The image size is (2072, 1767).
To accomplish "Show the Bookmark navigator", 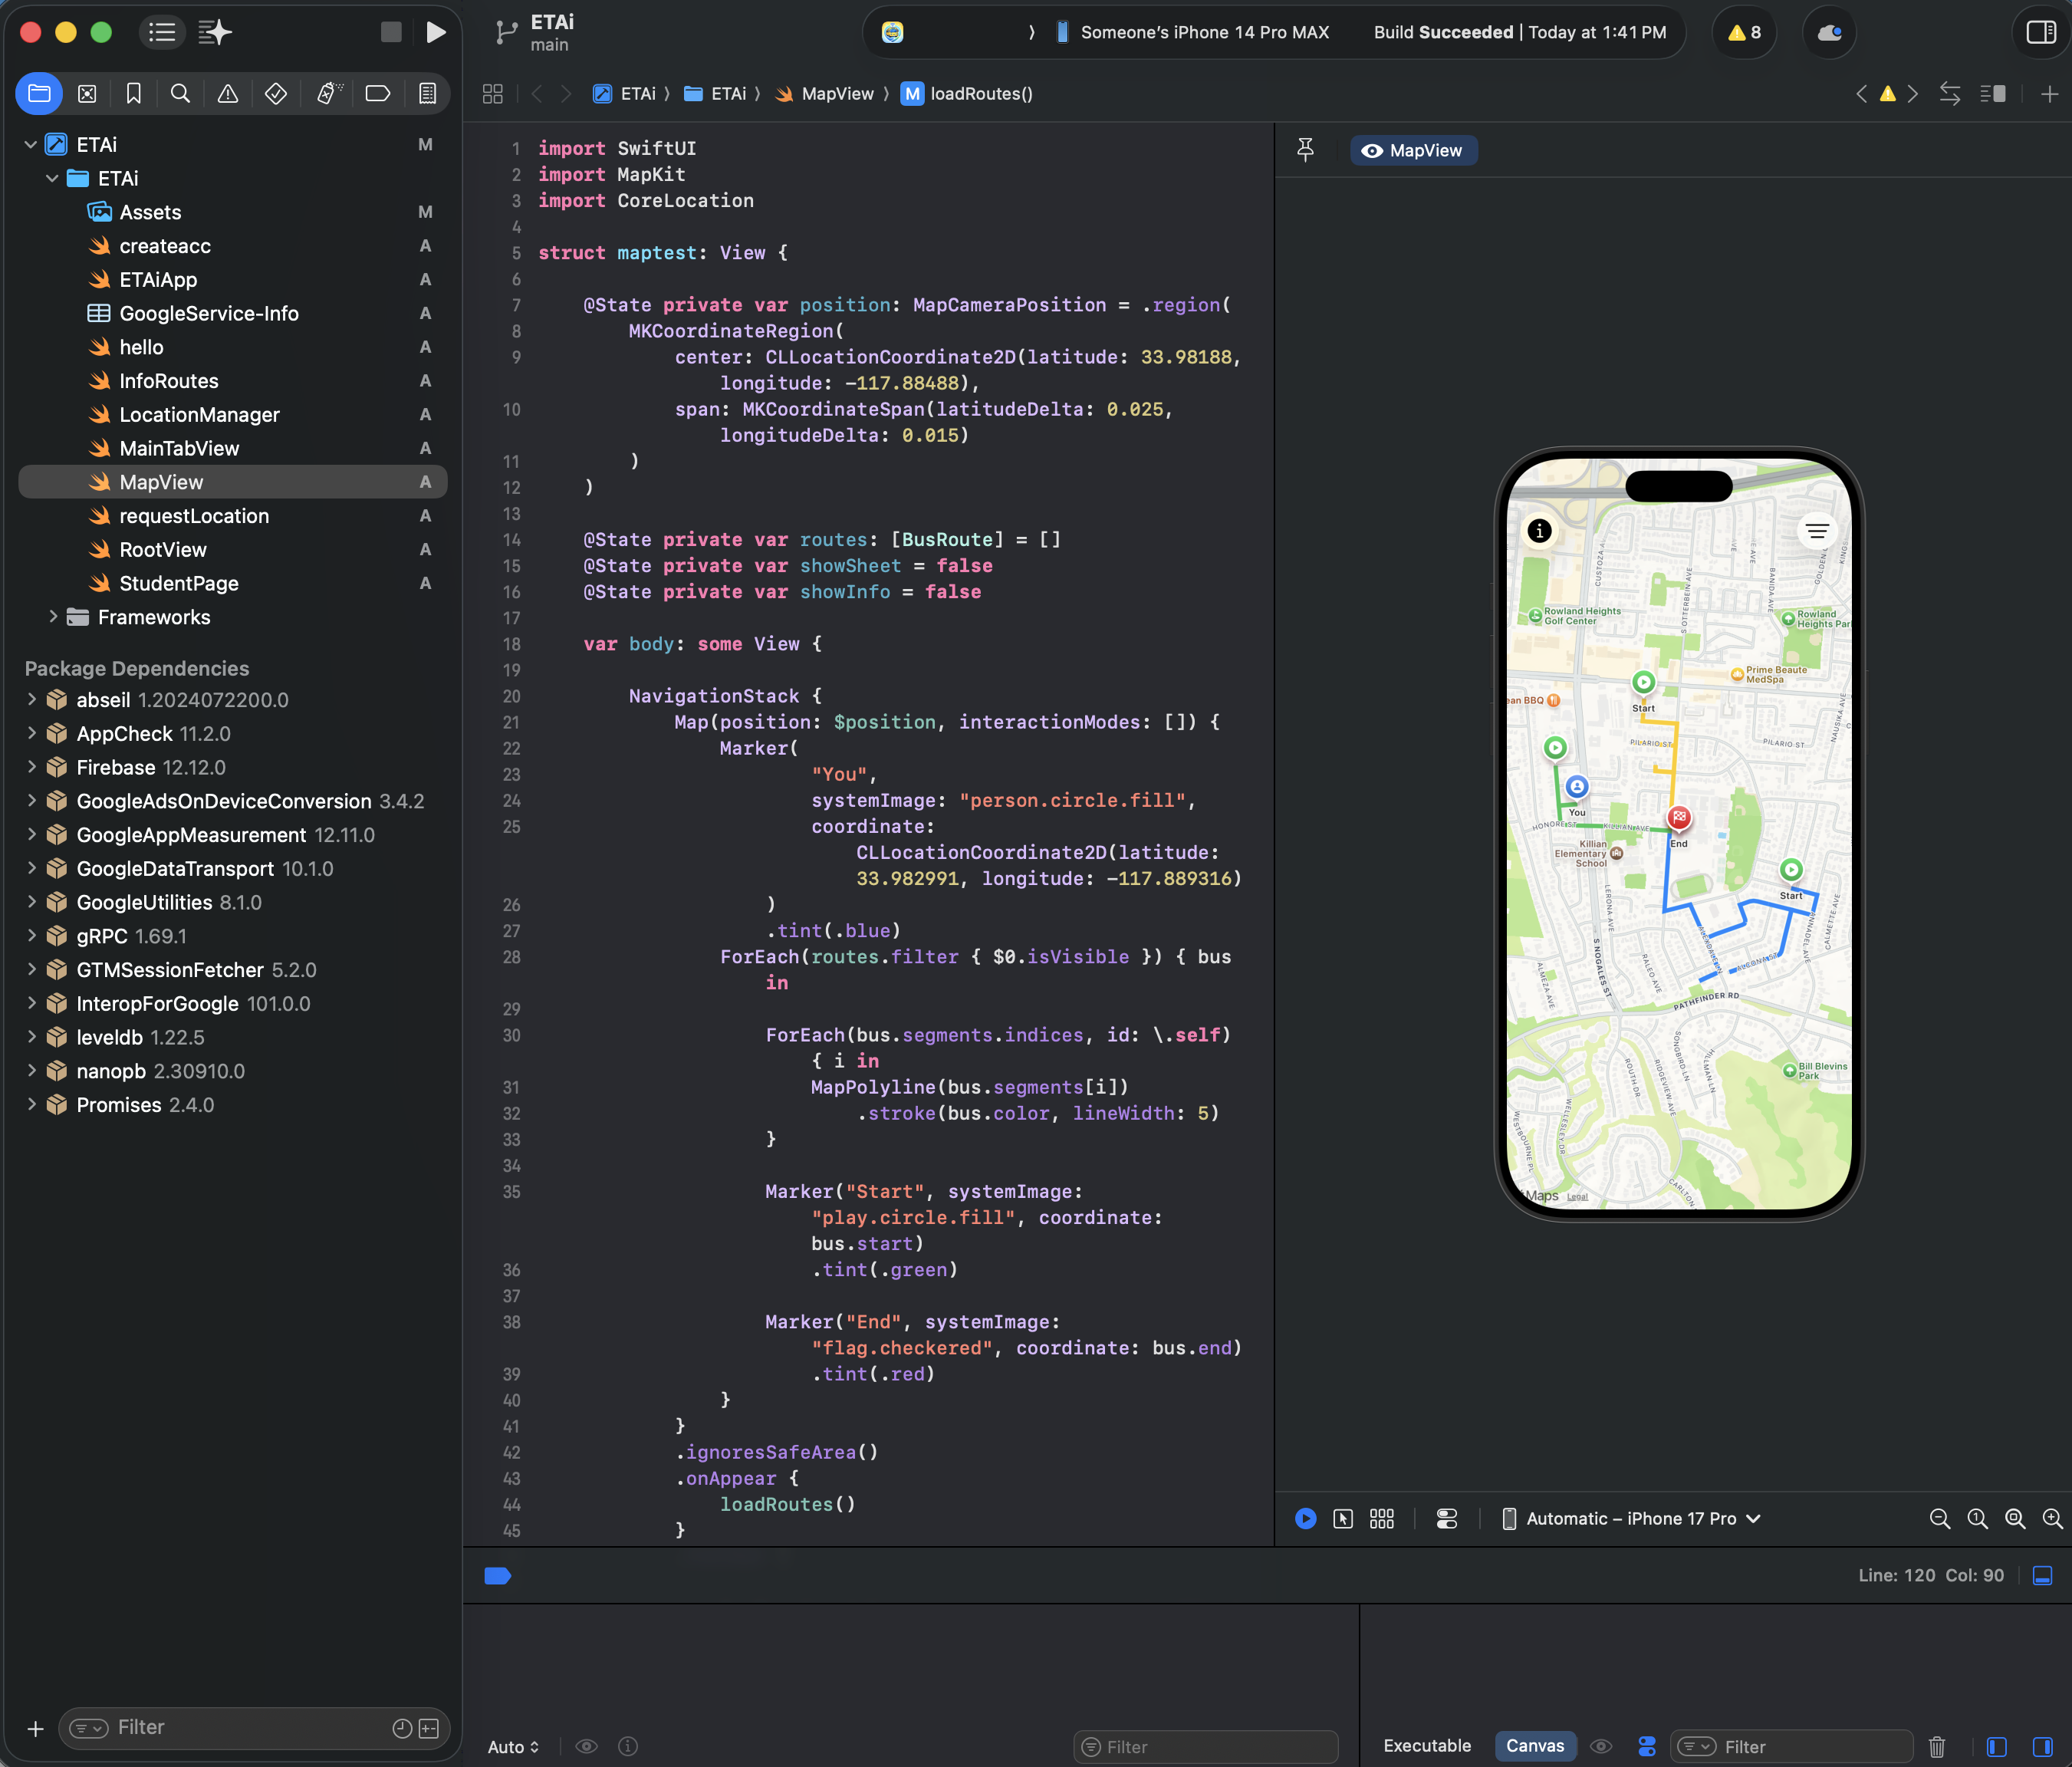I will point(133,94).
